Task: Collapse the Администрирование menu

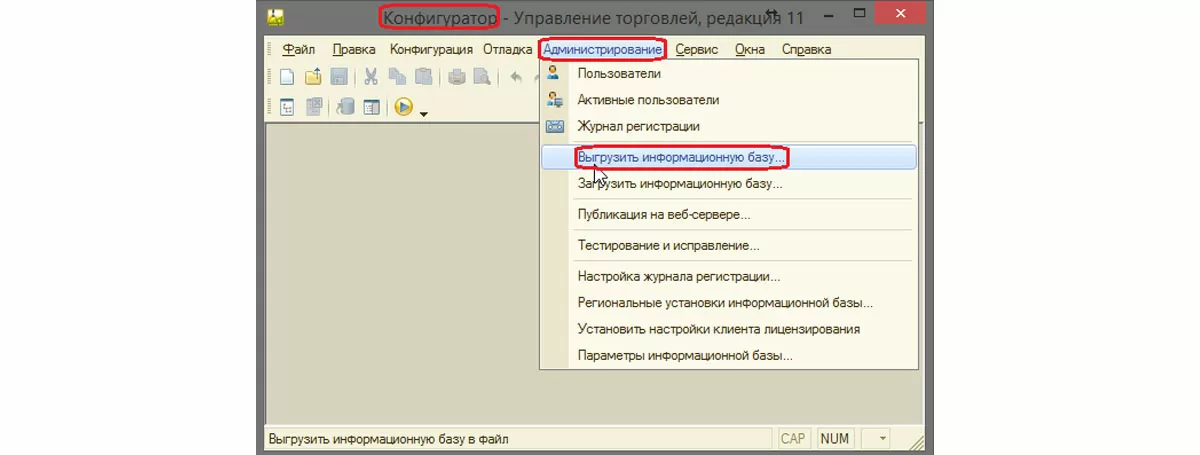Action: pyautogui.click(x=603, y=49)
